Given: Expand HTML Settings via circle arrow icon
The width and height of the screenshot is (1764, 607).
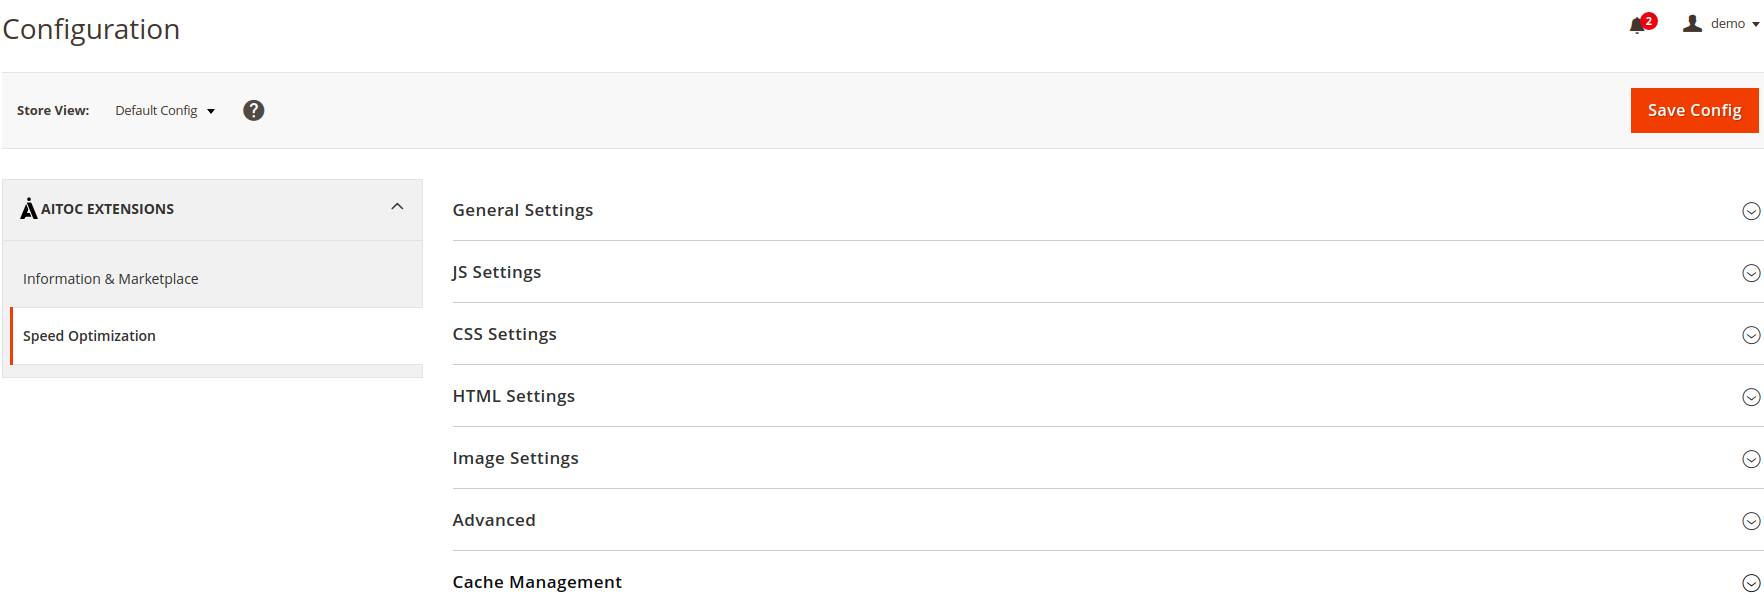Looking at the screenshot, I should 1751,397.
